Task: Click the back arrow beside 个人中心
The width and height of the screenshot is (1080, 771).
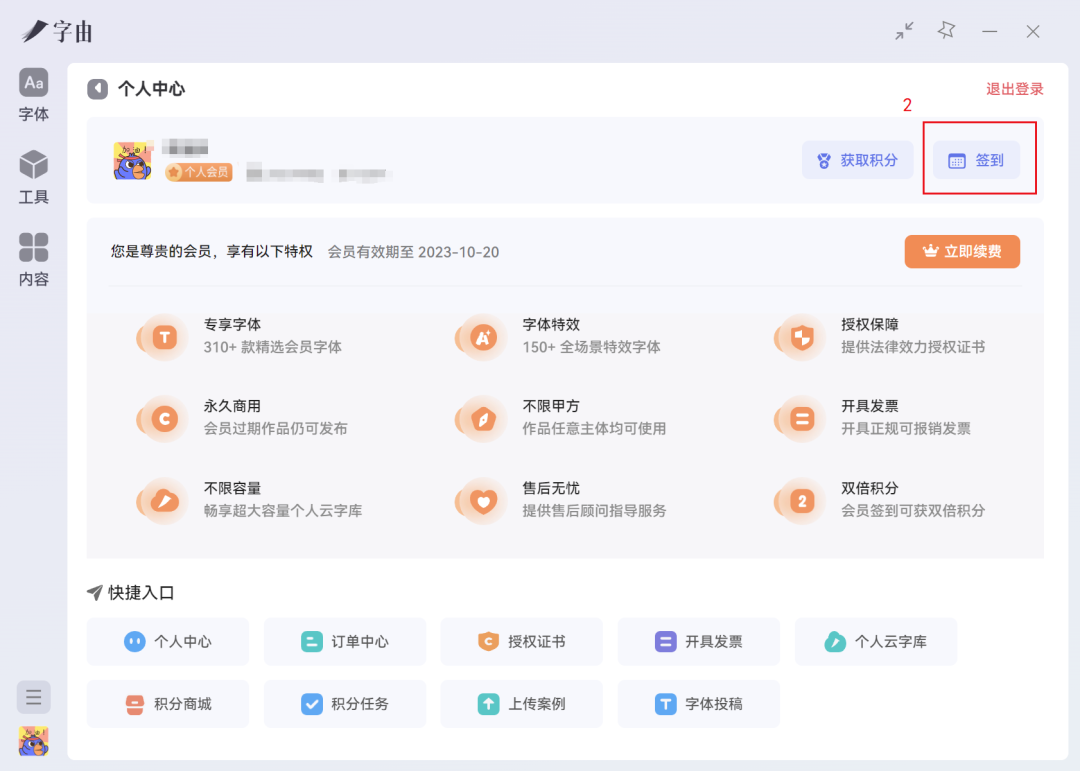Action: click(x=97, y=89)
